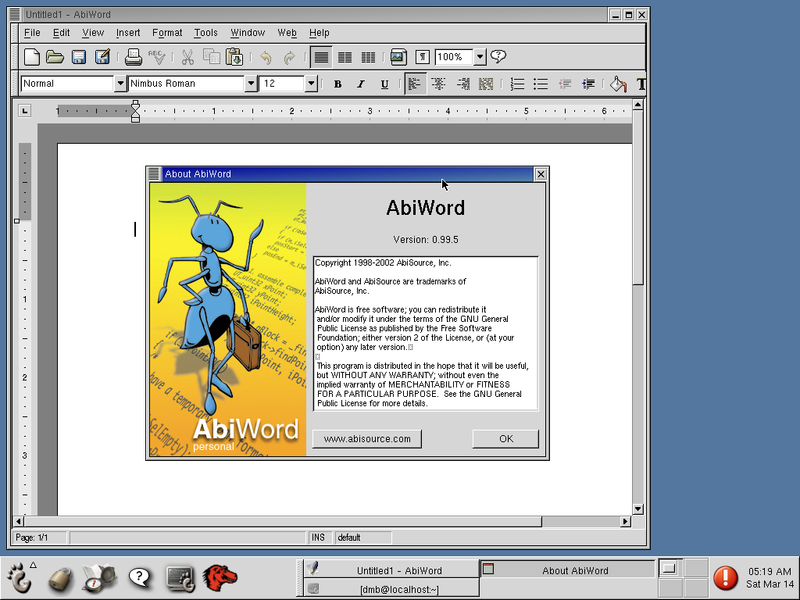This screenshot has width=800, height=600.
Task: Launch the GNOME help question icon
Action: [x=139, y=578]
